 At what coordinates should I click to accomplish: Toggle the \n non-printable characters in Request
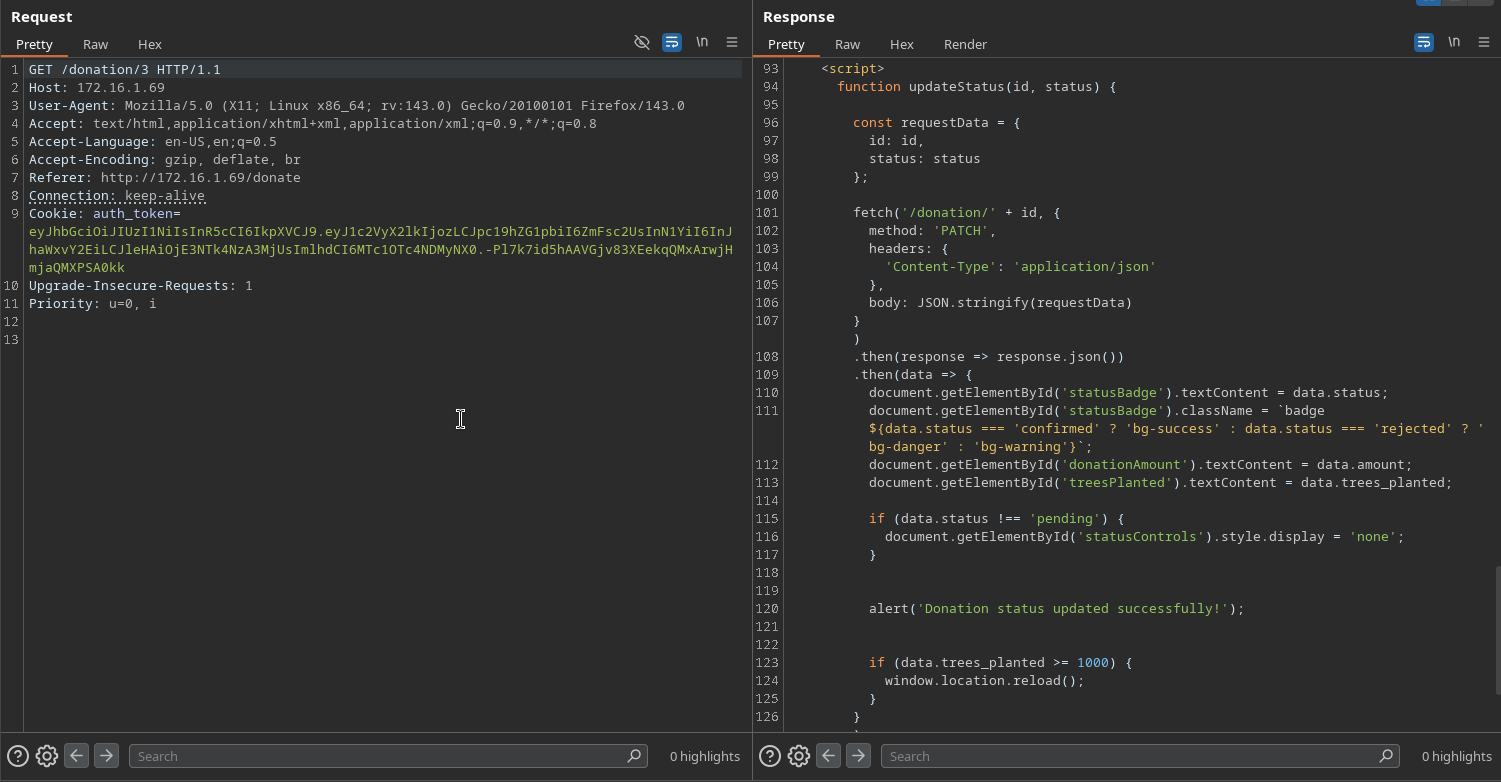click(x=702, y=42)
